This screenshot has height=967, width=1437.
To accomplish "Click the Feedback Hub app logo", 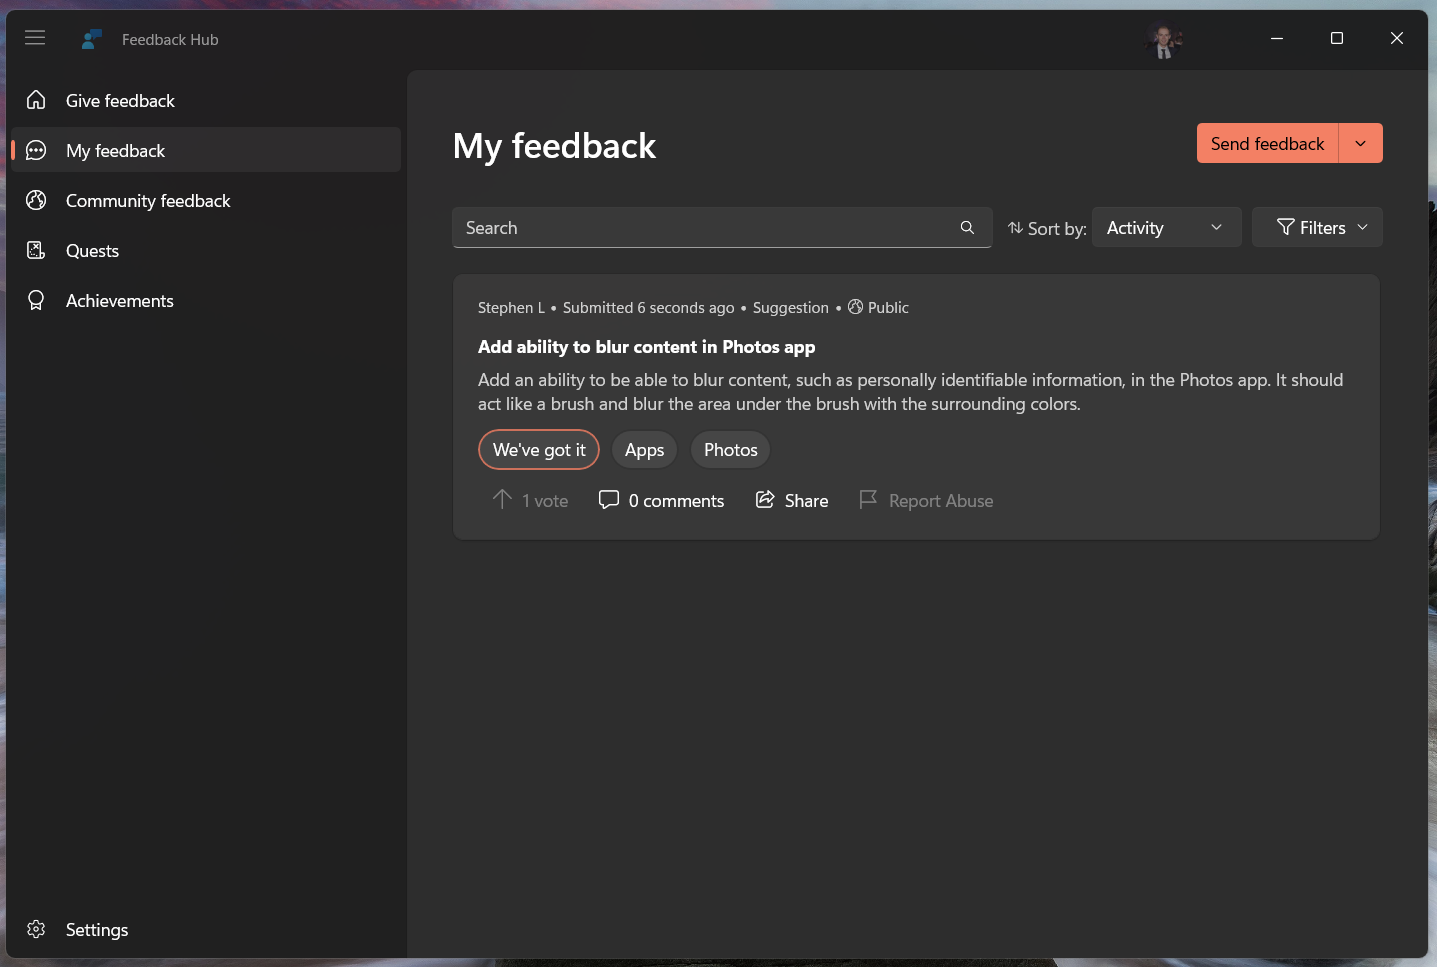I will point(91,38).
